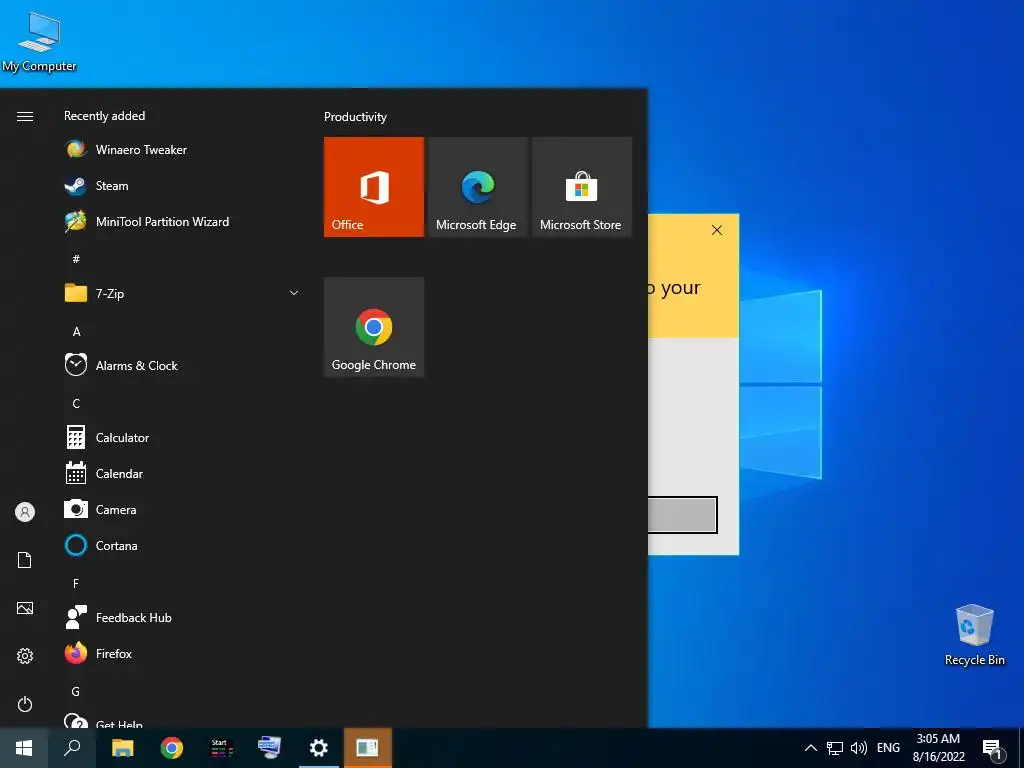Open Pictures from Start sidebar
The height and width of the screenshot is (768, 1024).
[x=25, y=608]
